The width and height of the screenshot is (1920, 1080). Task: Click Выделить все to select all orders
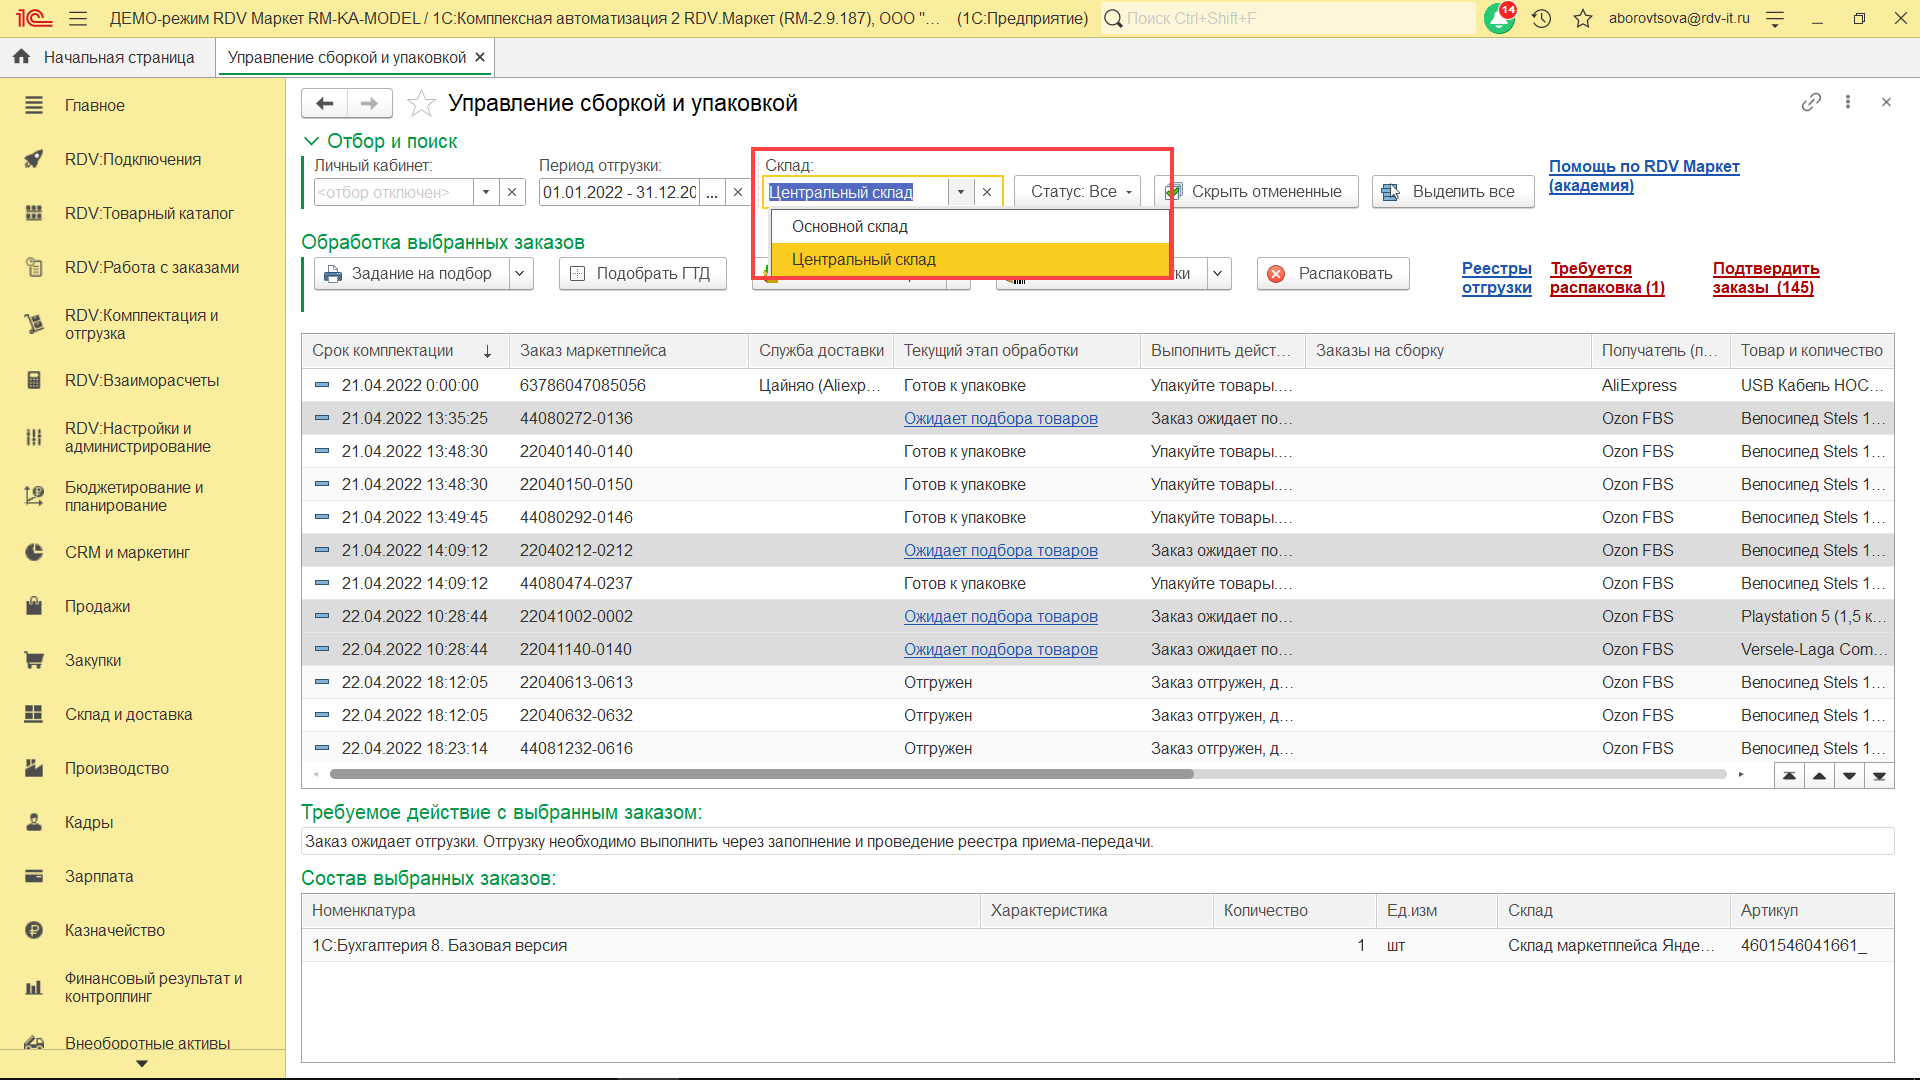pyautogui.click(x=1452, y=192)
